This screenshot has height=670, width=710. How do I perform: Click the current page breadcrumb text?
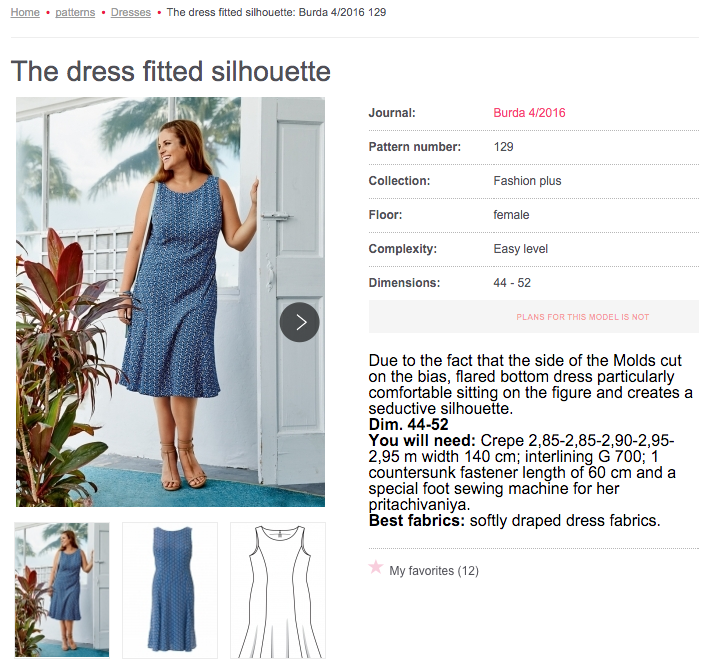click(x=276, y=12)
